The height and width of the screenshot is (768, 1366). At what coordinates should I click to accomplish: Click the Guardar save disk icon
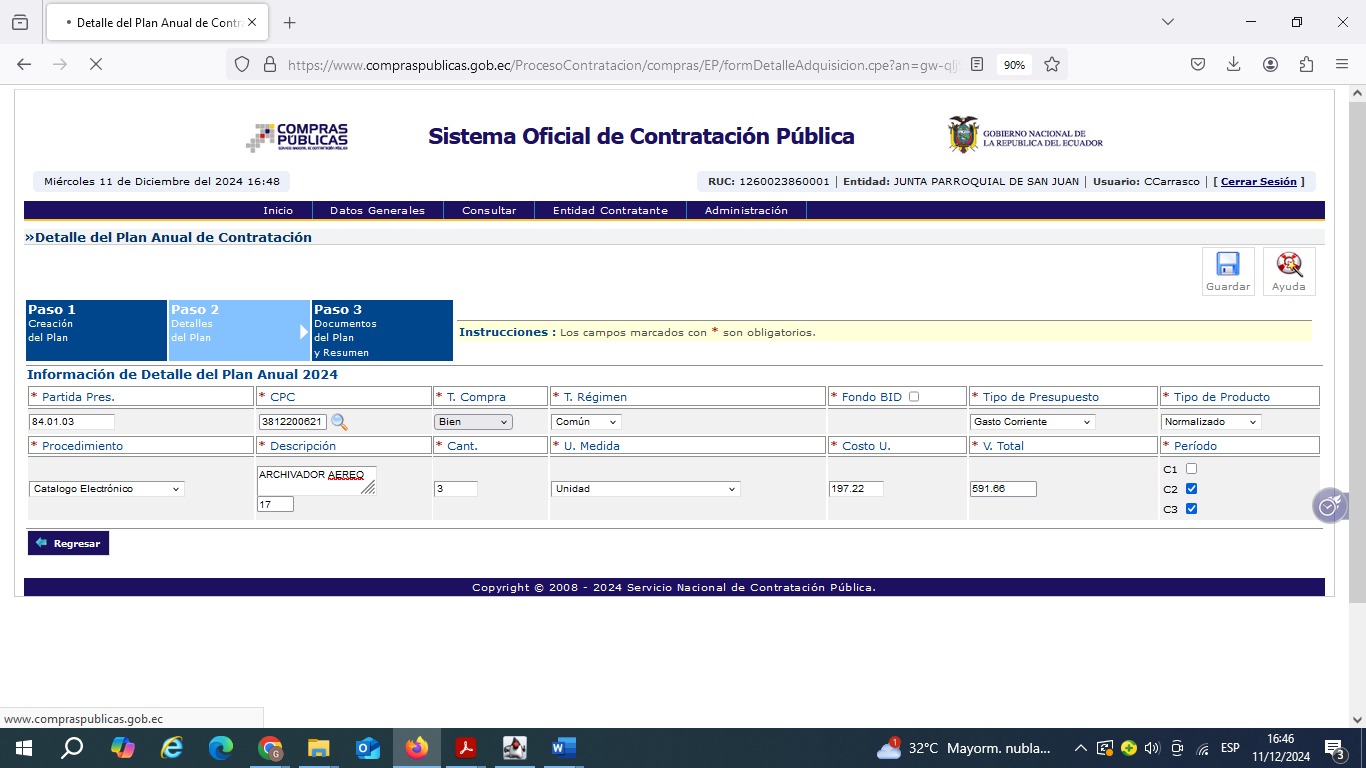(1227, 265)
